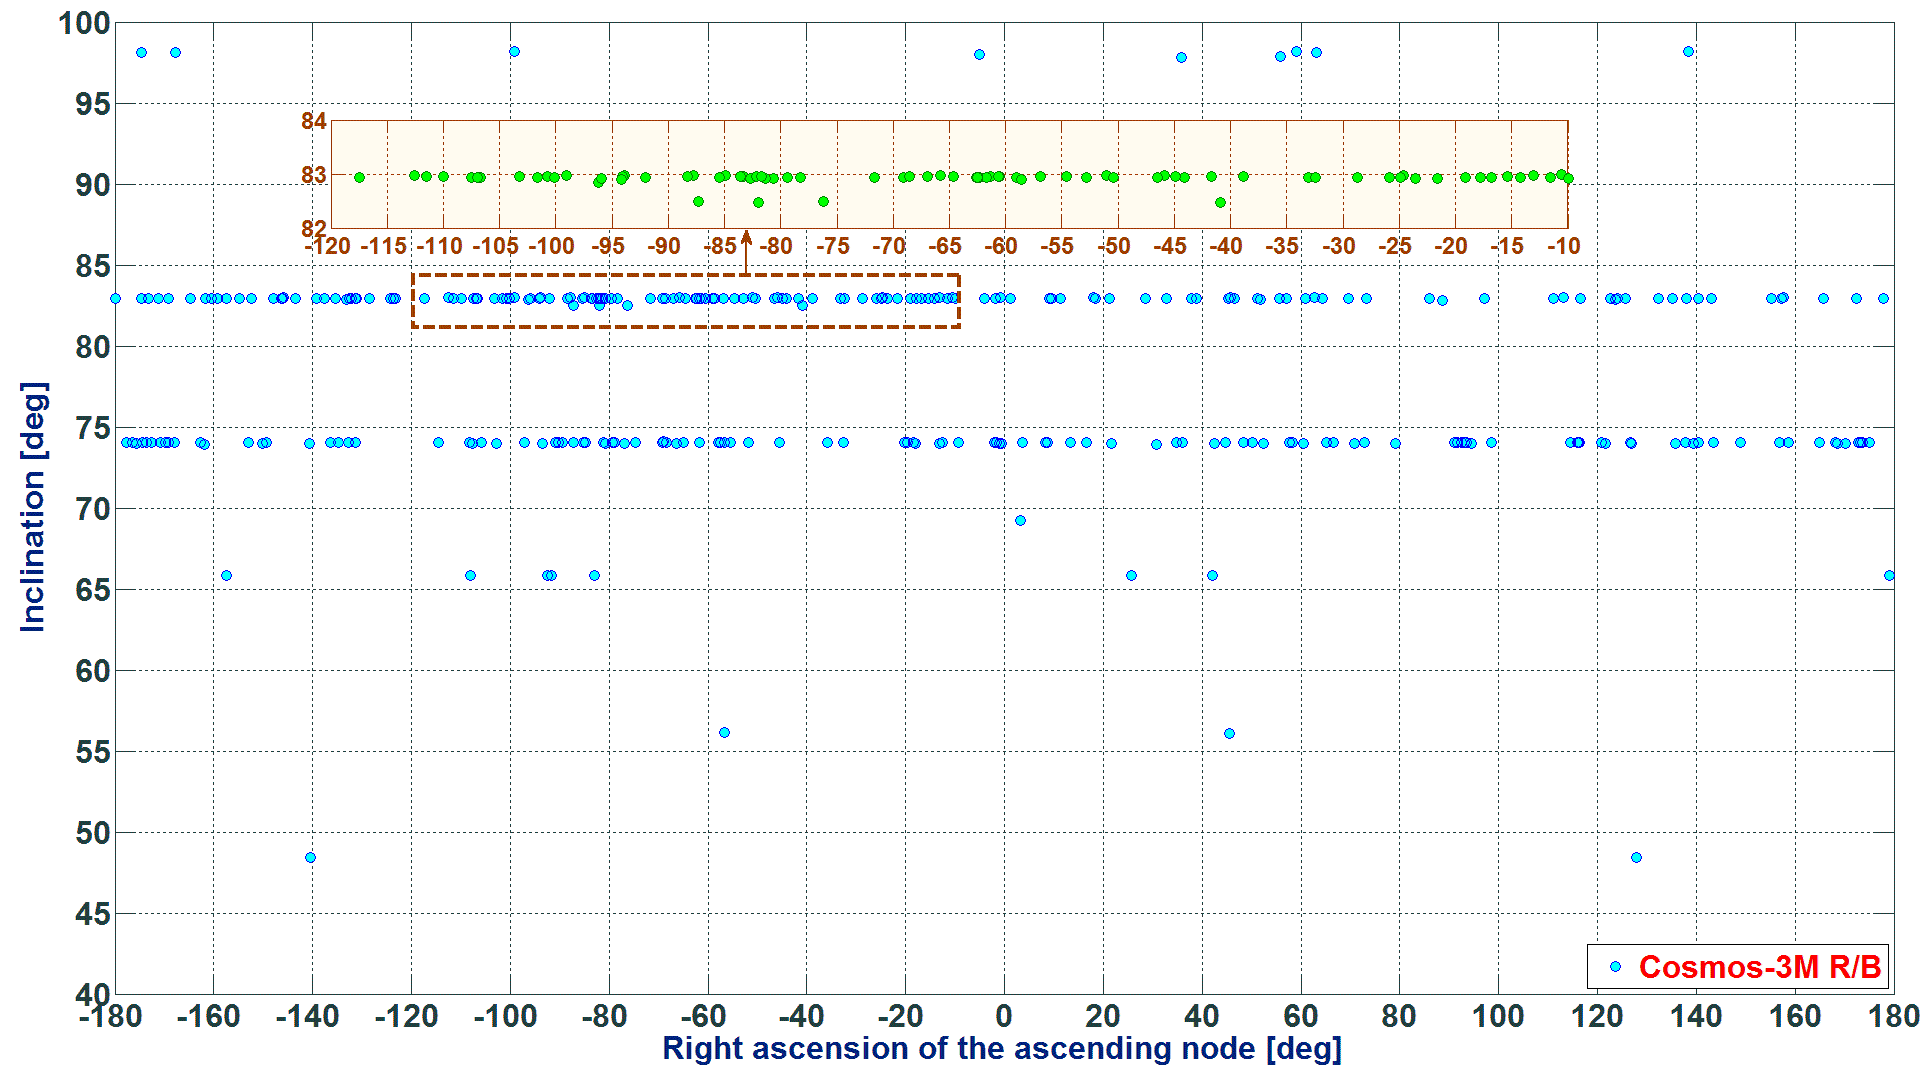Select the 98° inclination point near RAAN 138

1688,51
